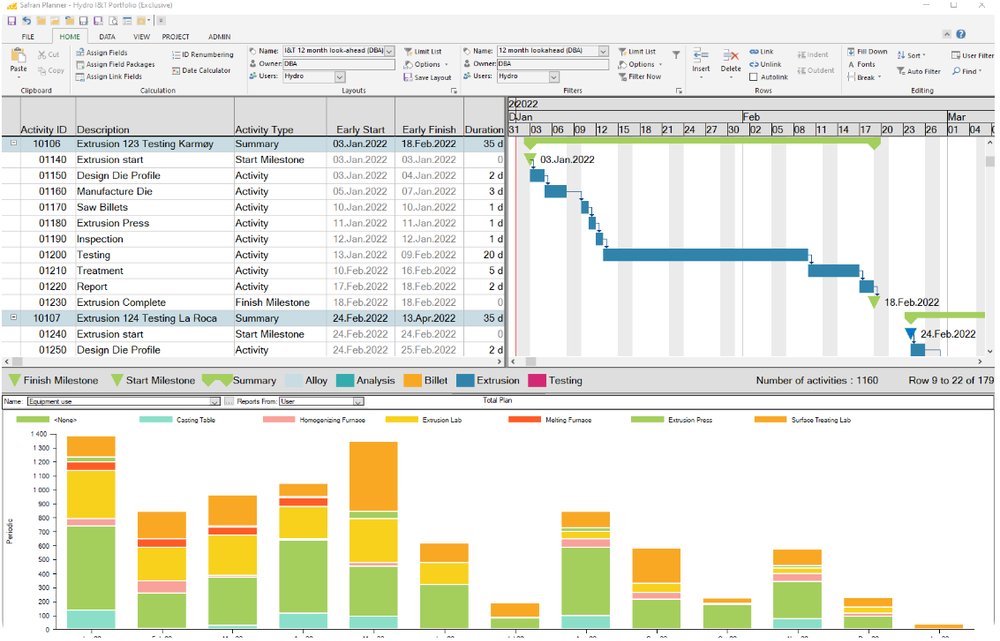Click the Surface Treating Lab legend entry
This screenshot has width=1000, height=641.
click(803, 420)
